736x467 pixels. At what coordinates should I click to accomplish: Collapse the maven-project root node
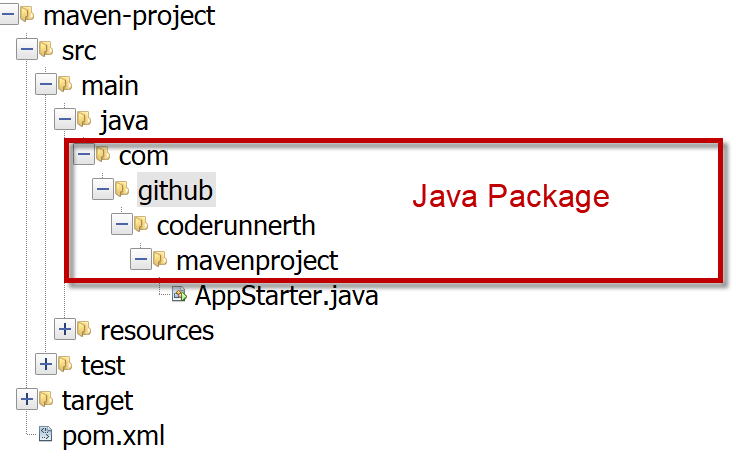pos(8,14)
